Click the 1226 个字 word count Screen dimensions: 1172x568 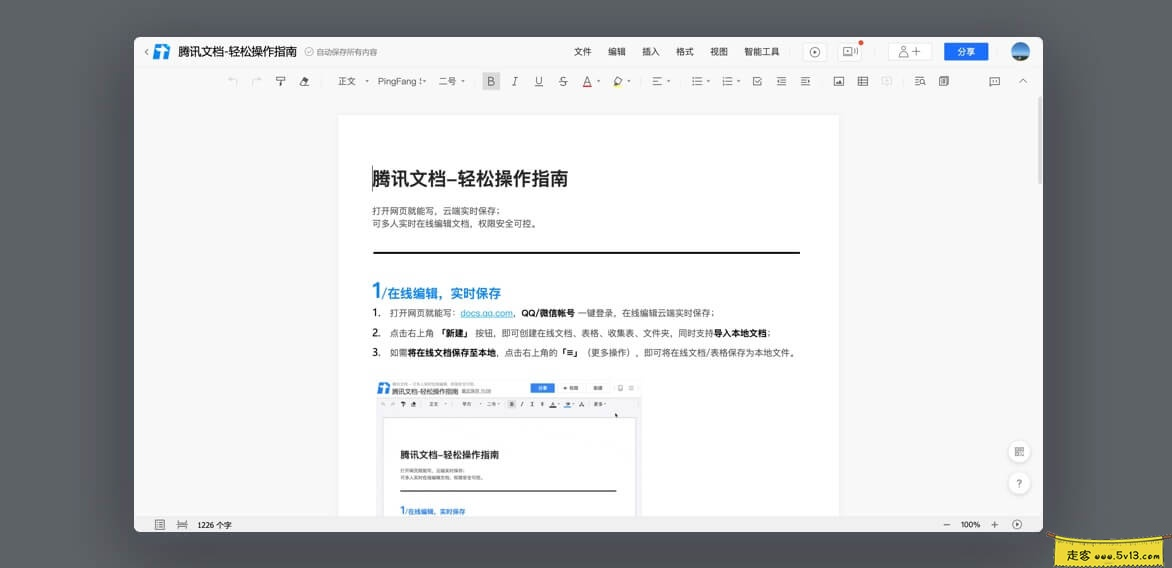click(x=215, y=525)
